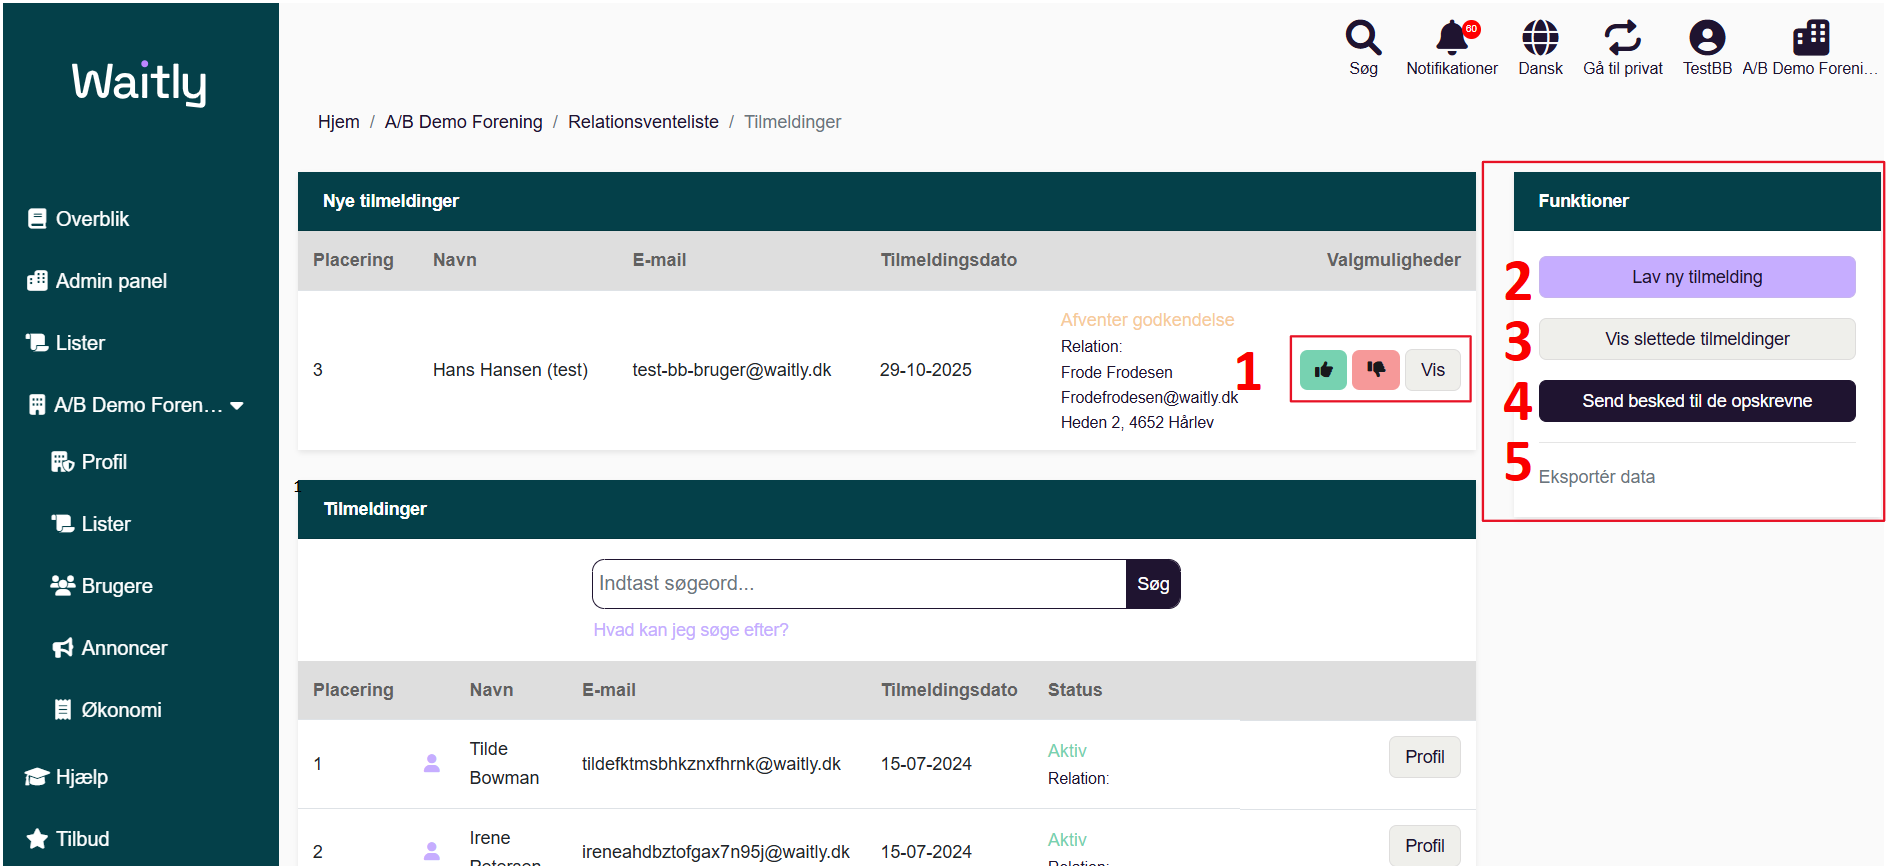Go to Relationsventeliste breadcrumb
Viewport: 1892px width, 868px height.
click(x=643, y=122)
